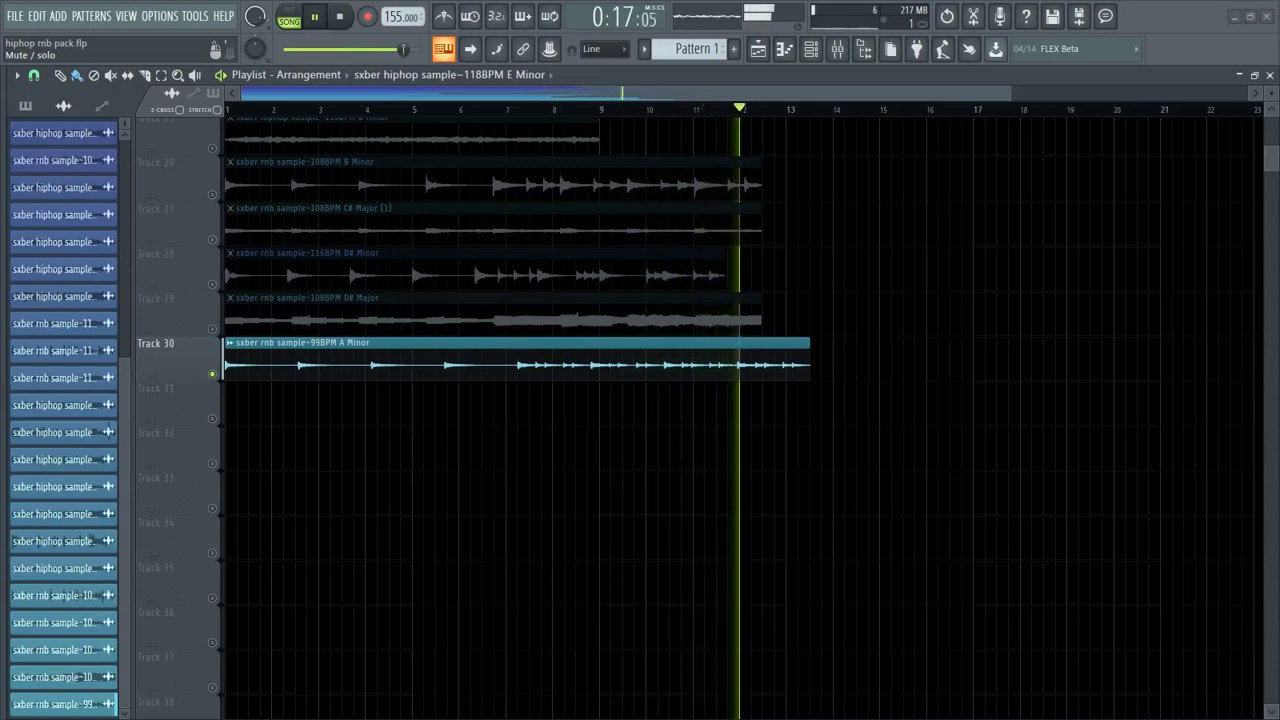
Task: Open the ADD menu
Action: 58,16
